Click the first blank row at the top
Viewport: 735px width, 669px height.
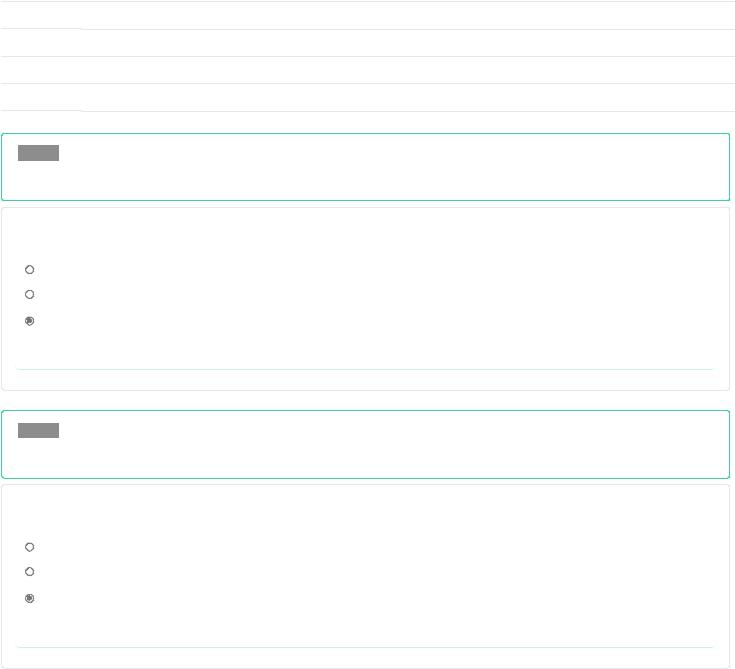click(368, 15)
